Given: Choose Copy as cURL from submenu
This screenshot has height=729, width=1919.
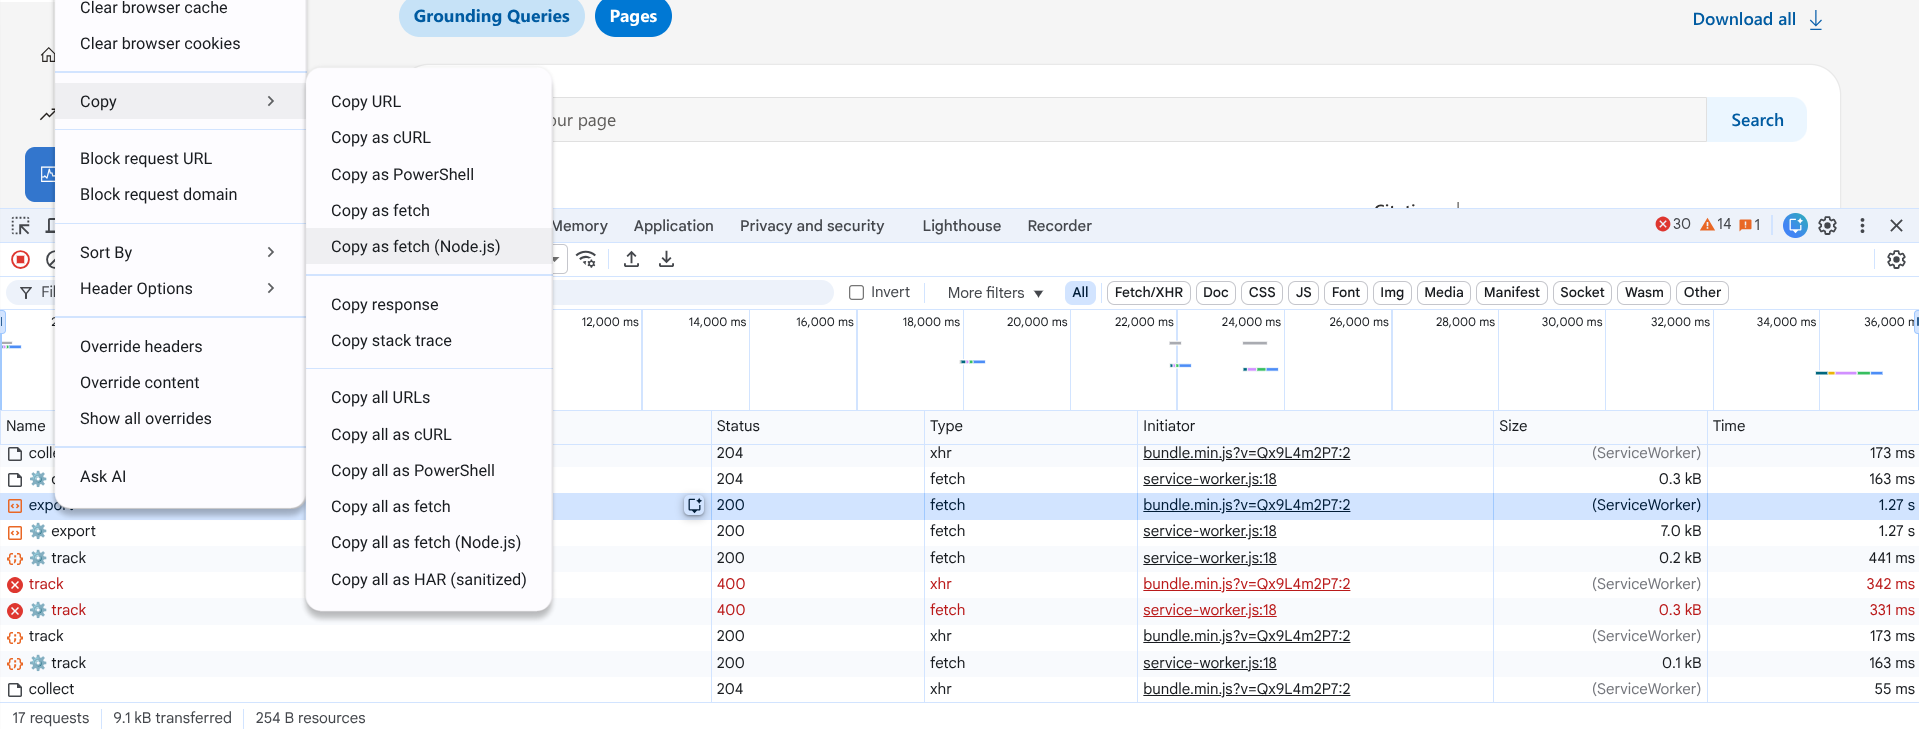Looking at the screenshot, I should 381,138.
